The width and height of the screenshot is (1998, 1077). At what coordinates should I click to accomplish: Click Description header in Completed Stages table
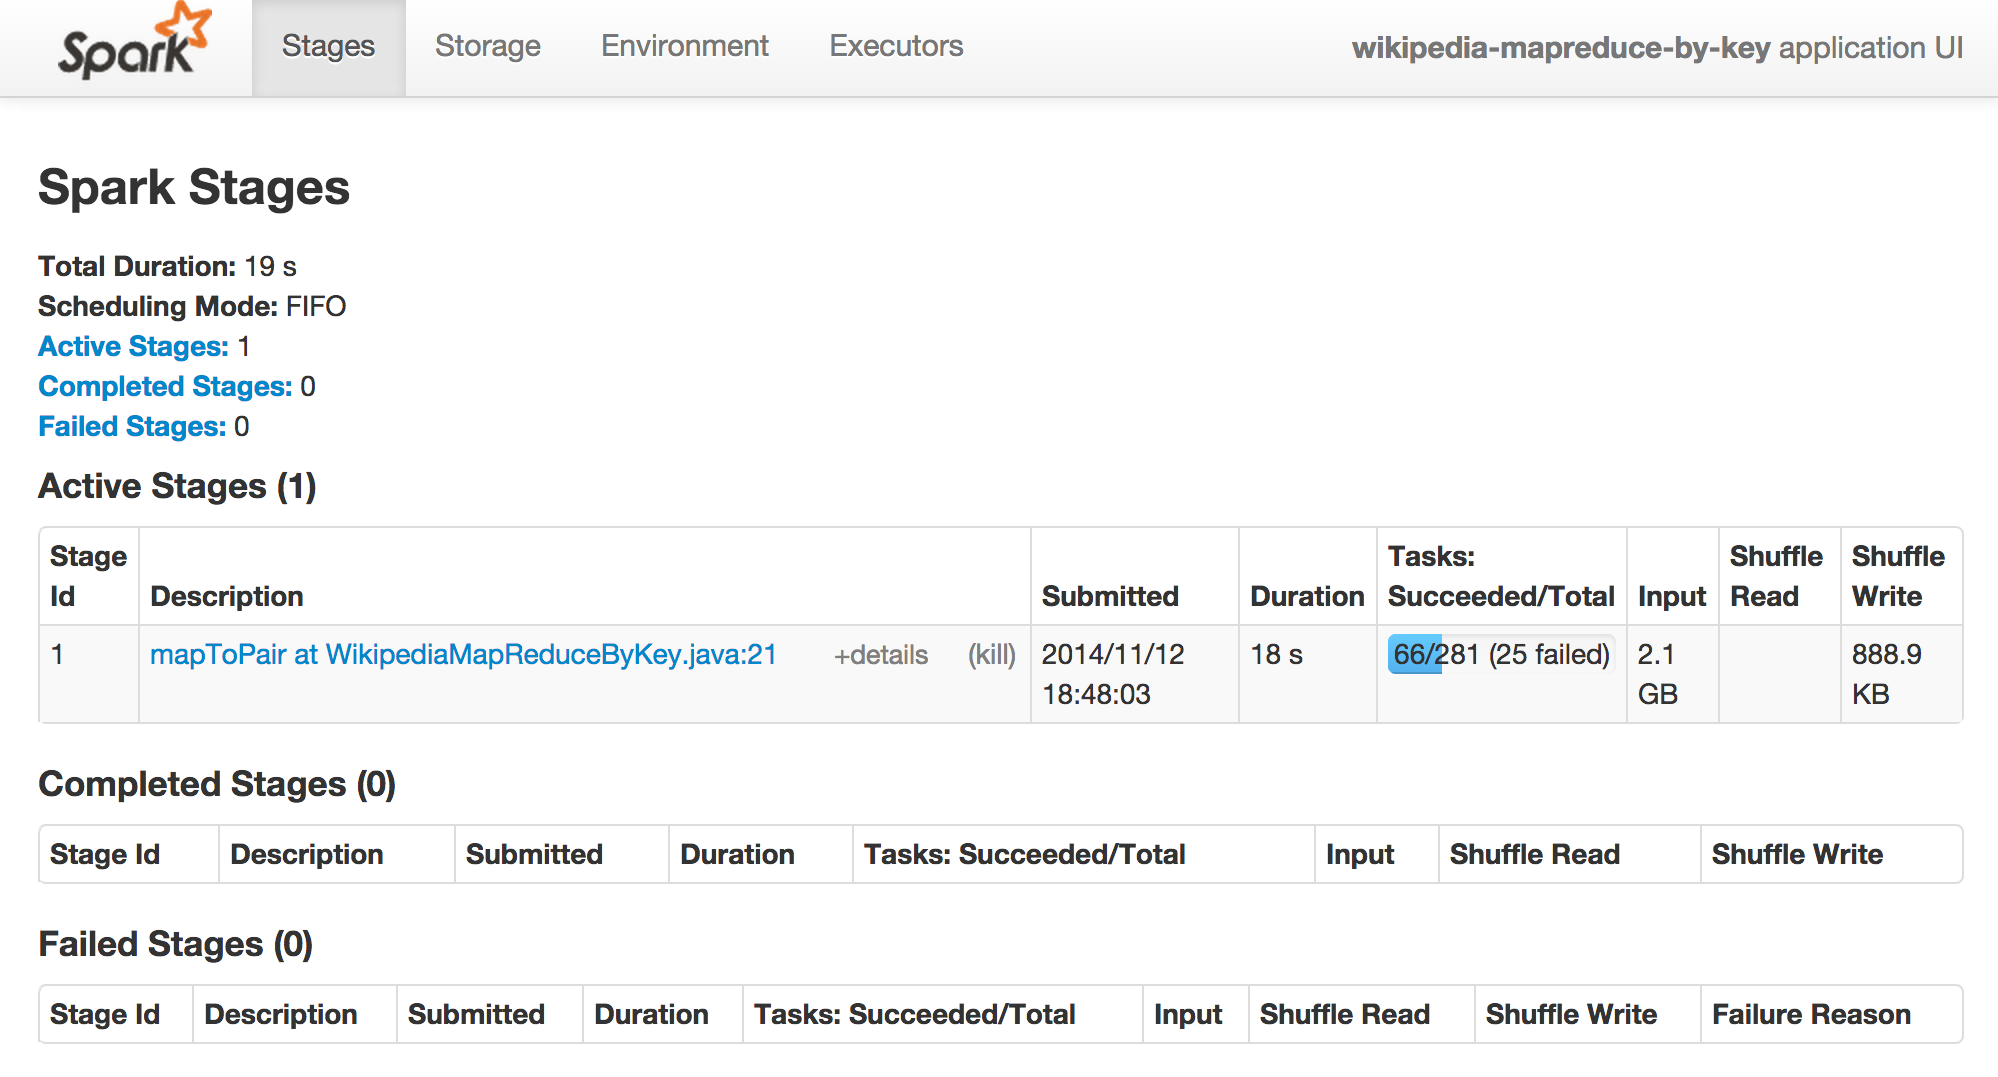click(307, 854)
